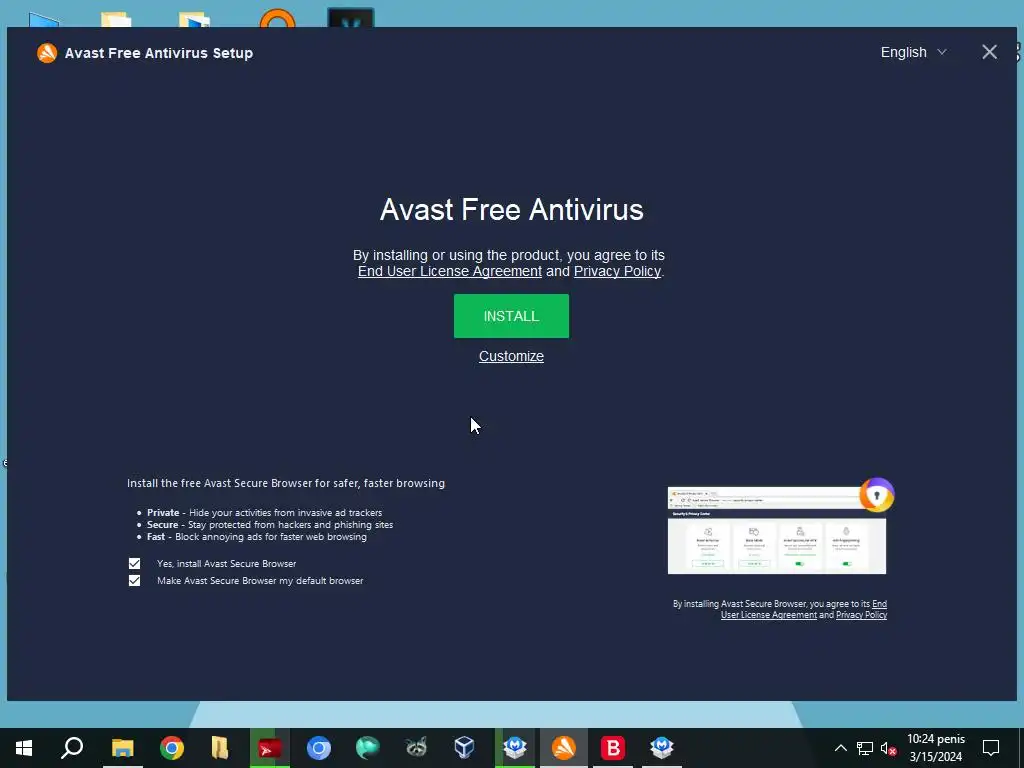Click the Avast Secure Browser preview thumbnail

(776, 530)
